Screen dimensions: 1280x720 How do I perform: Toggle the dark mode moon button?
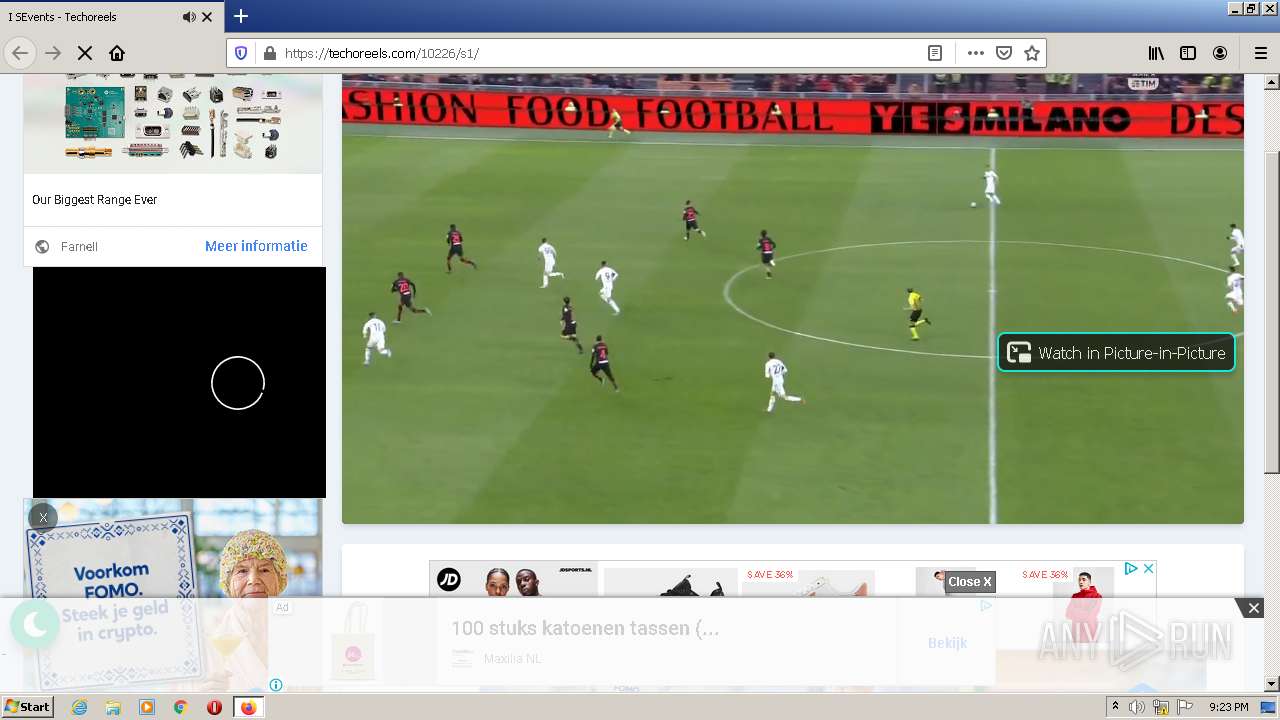35,625
